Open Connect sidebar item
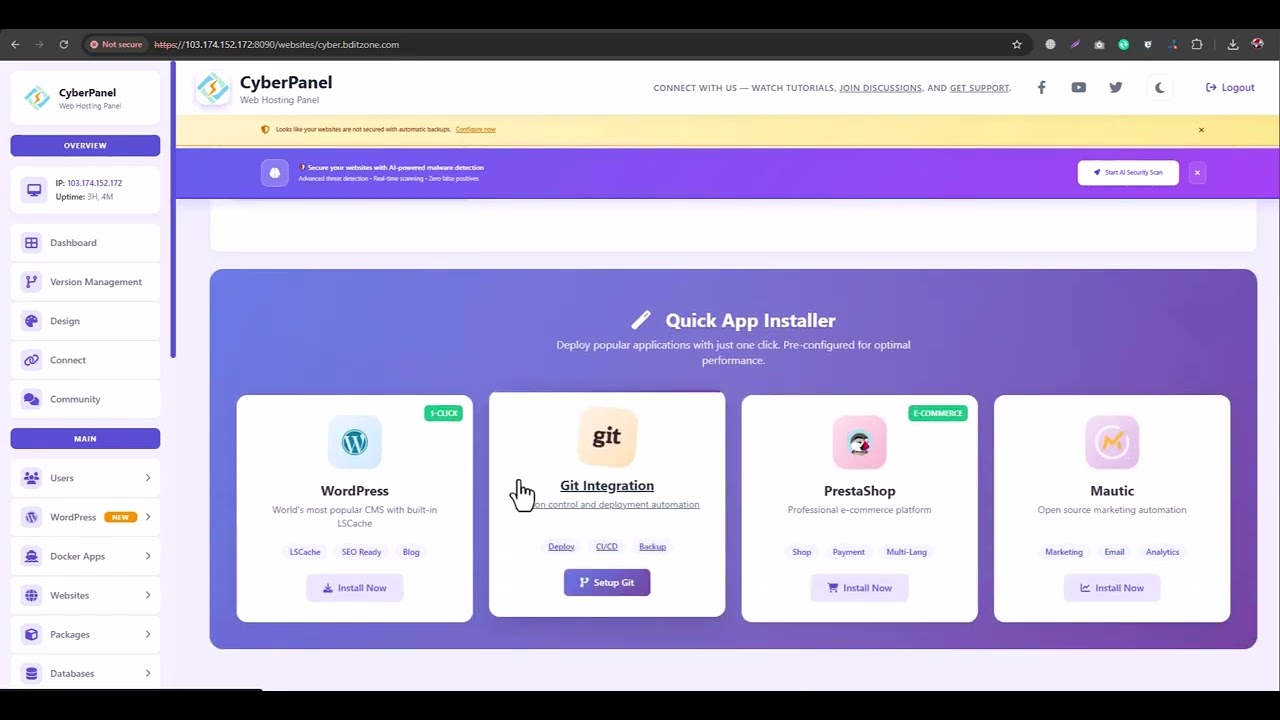The width and height of the screenshot is (1280, 720). [85, 360]
